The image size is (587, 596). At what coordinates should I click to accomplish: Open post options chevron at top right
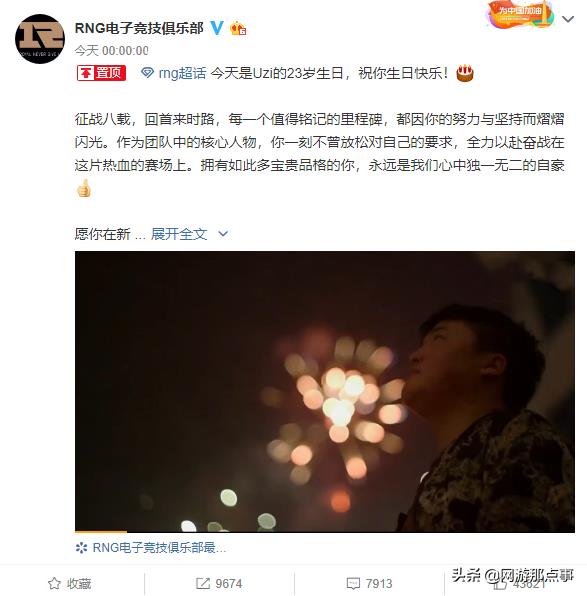[568, 19]
